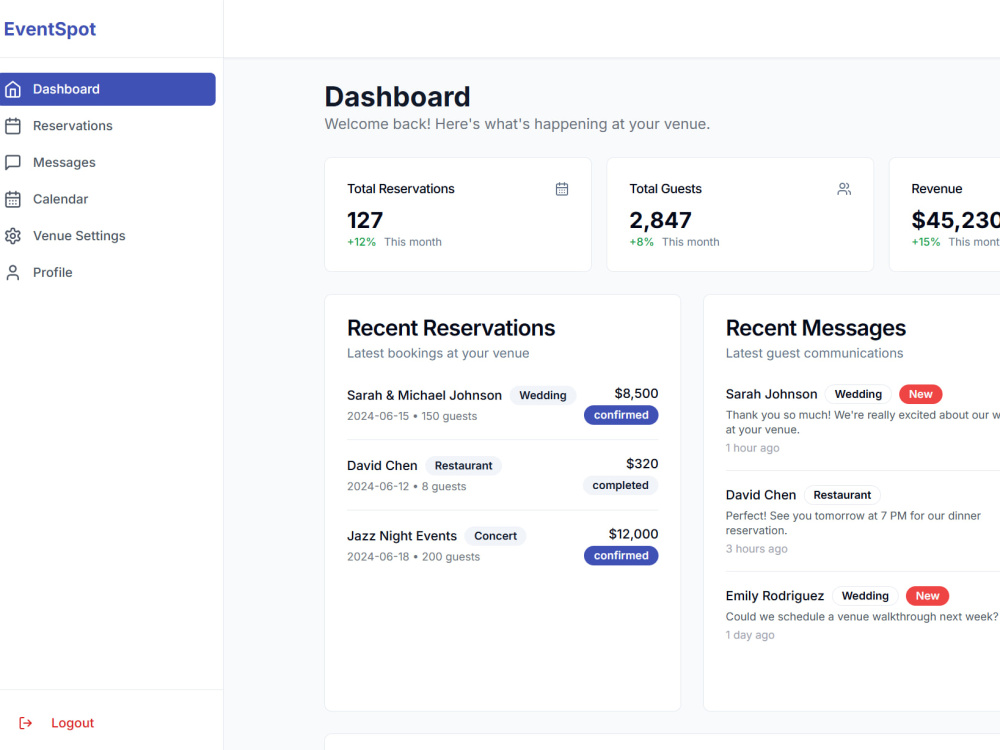Open Venue Settings page
This screenshot has width=1000, height=750.
tap(108, 236)
